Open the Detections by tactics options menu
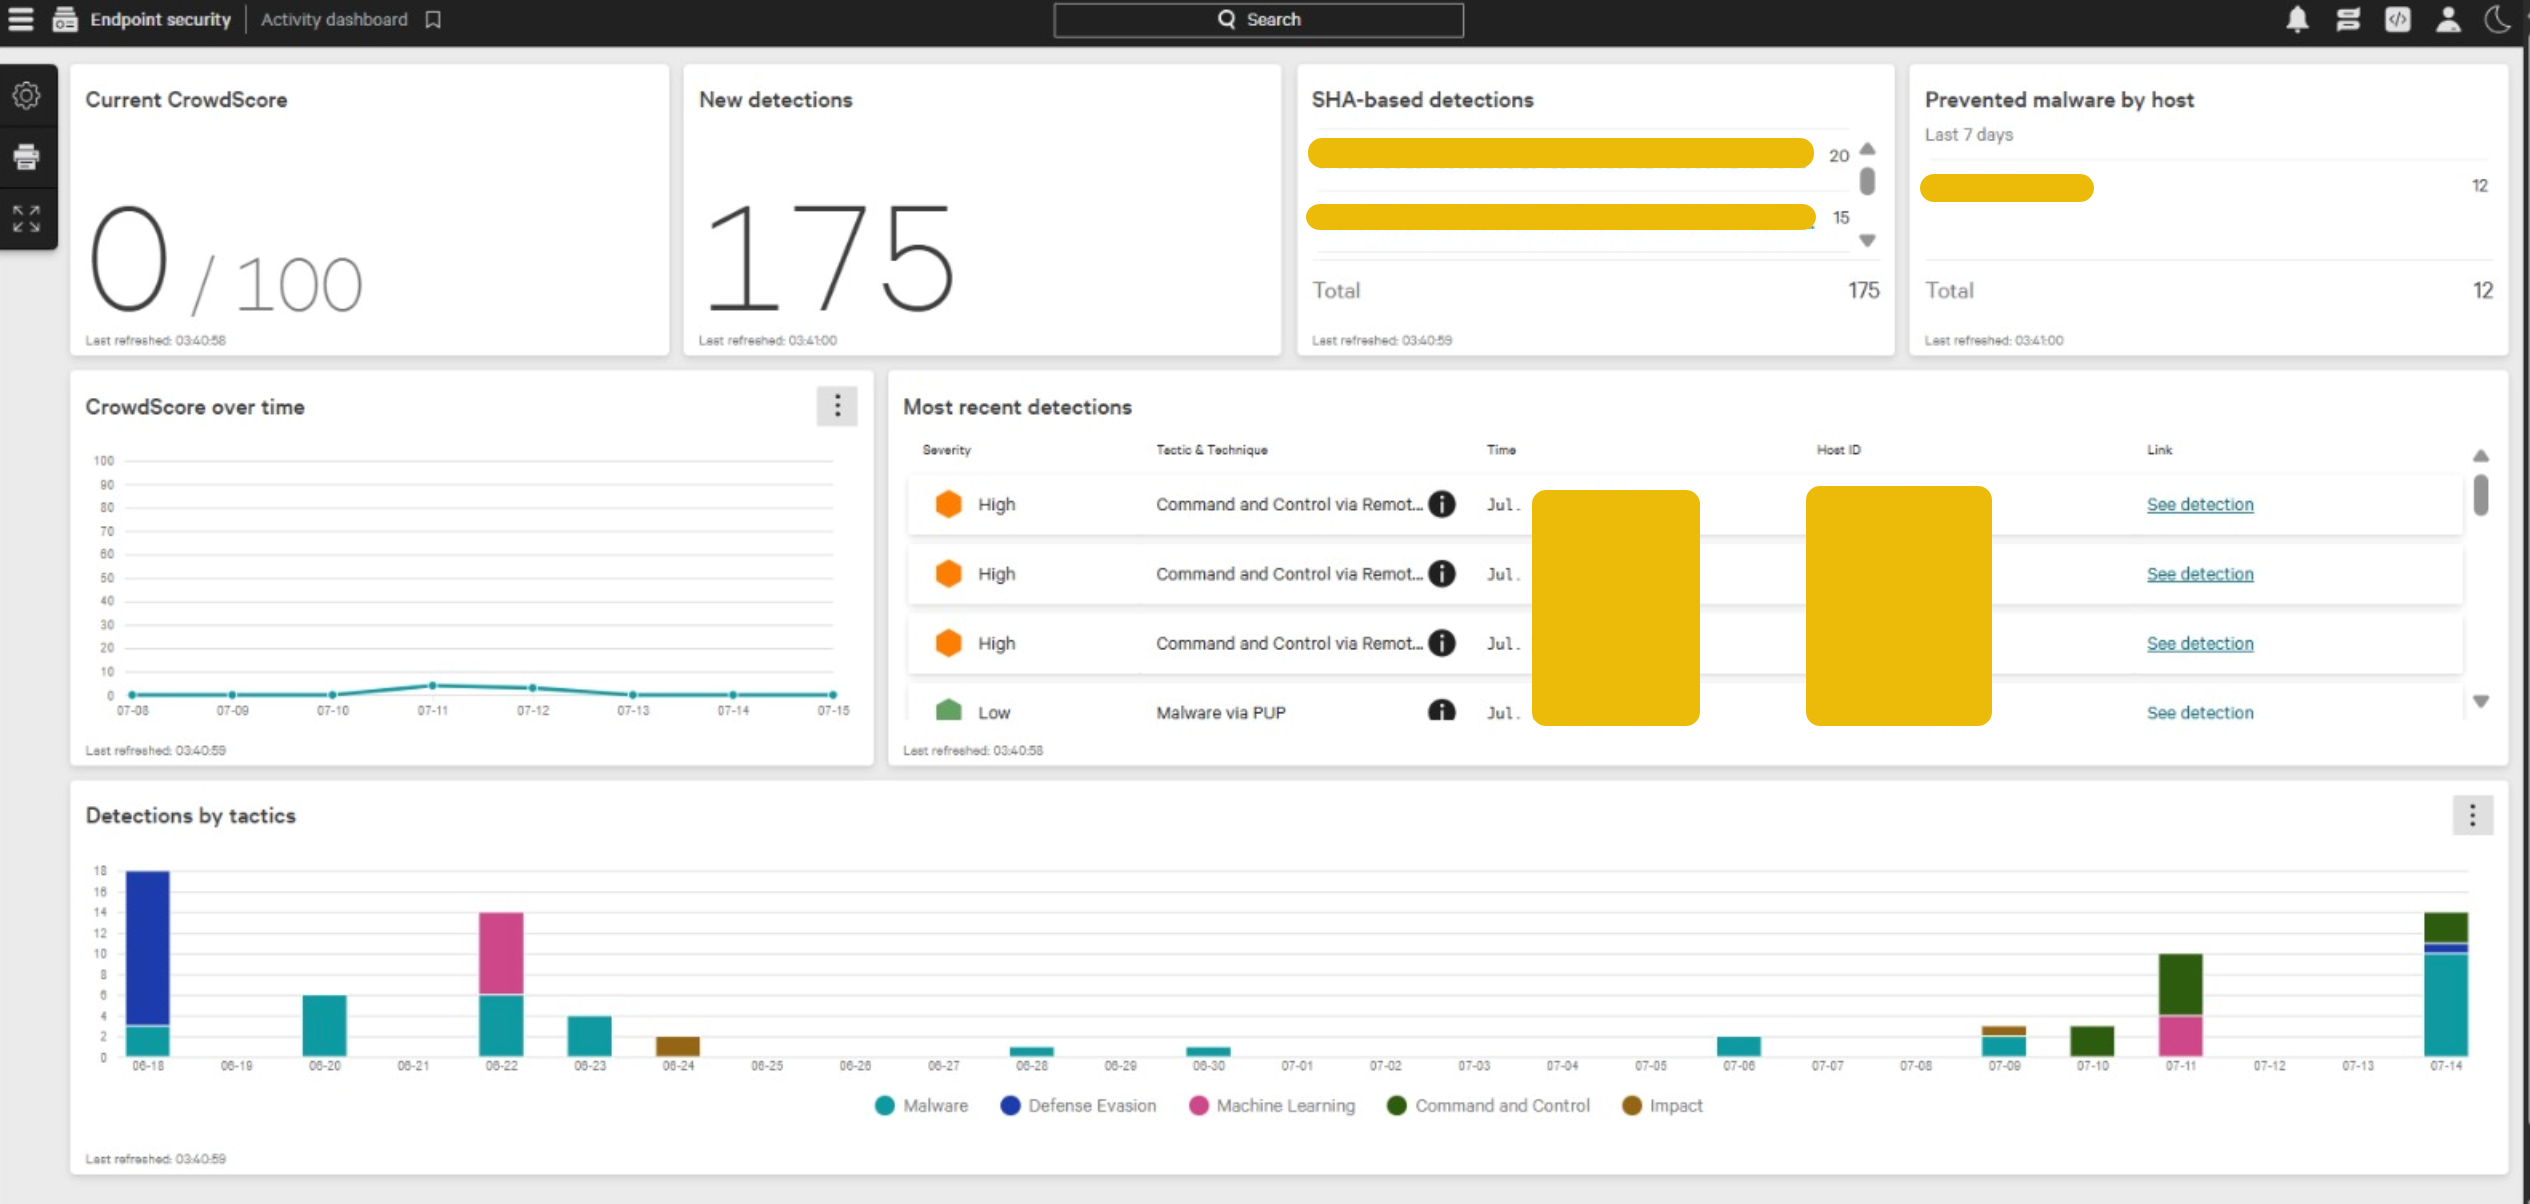This screenshot has width=2530, height=1204. [x=2473, y=815]
